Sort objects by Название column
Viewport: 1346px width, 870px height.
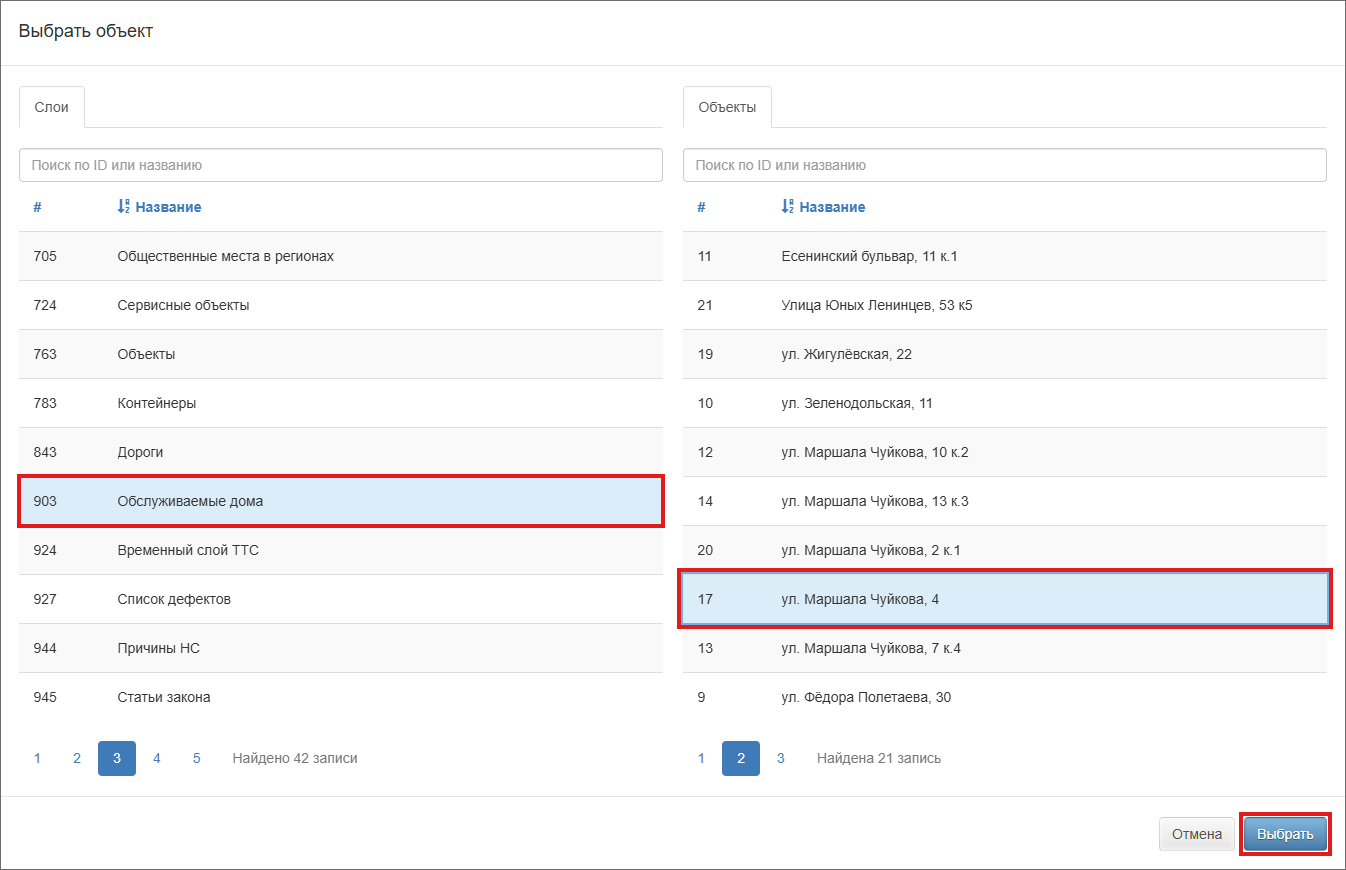click(x=831, y=207)
